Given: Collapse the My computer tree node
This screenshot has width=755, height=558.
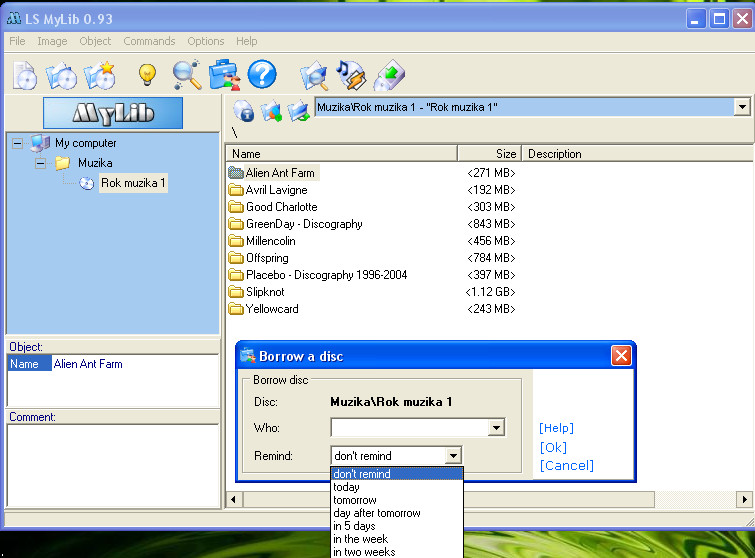Looking at the screenshot, I should coord(17,143).
